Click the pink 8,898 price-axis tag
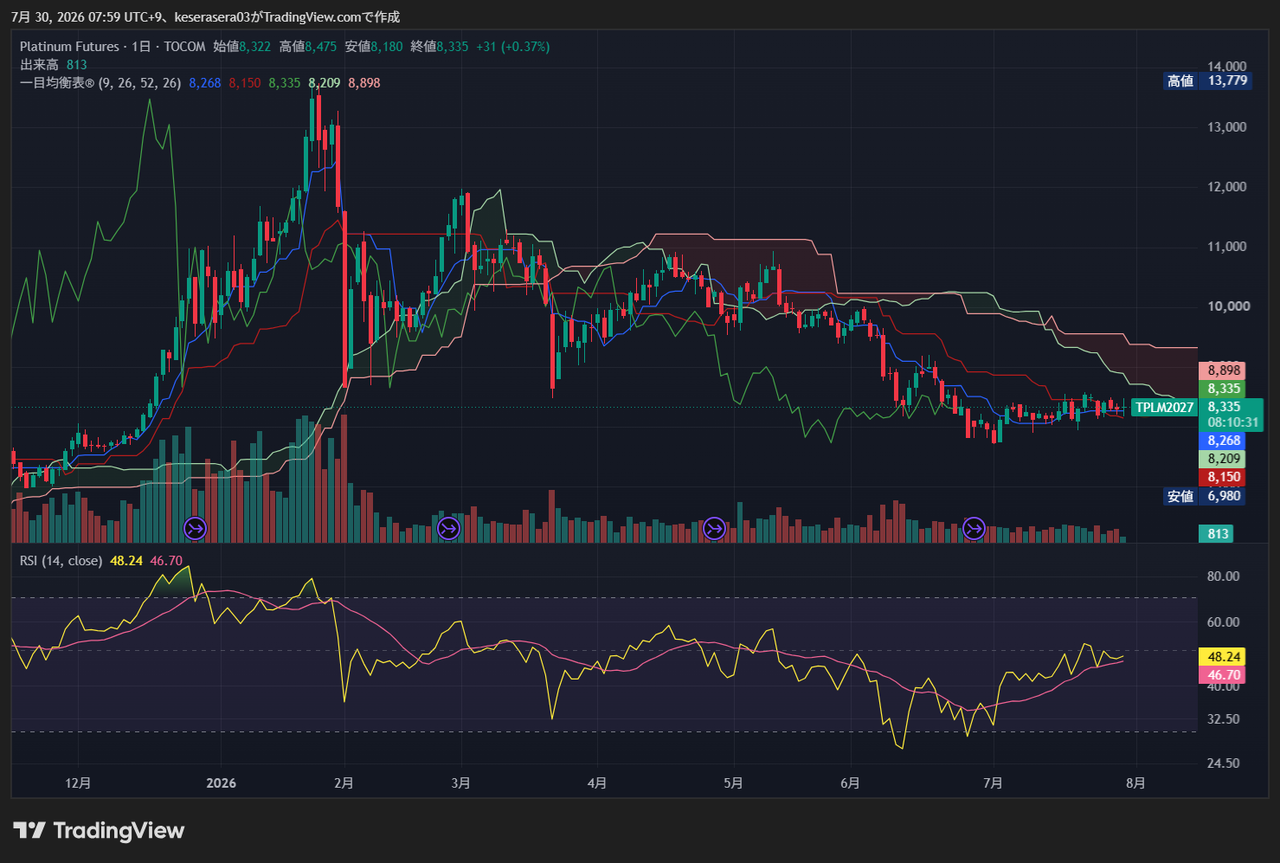Viewport: 1280px width, 863px height. [1223, 371]
